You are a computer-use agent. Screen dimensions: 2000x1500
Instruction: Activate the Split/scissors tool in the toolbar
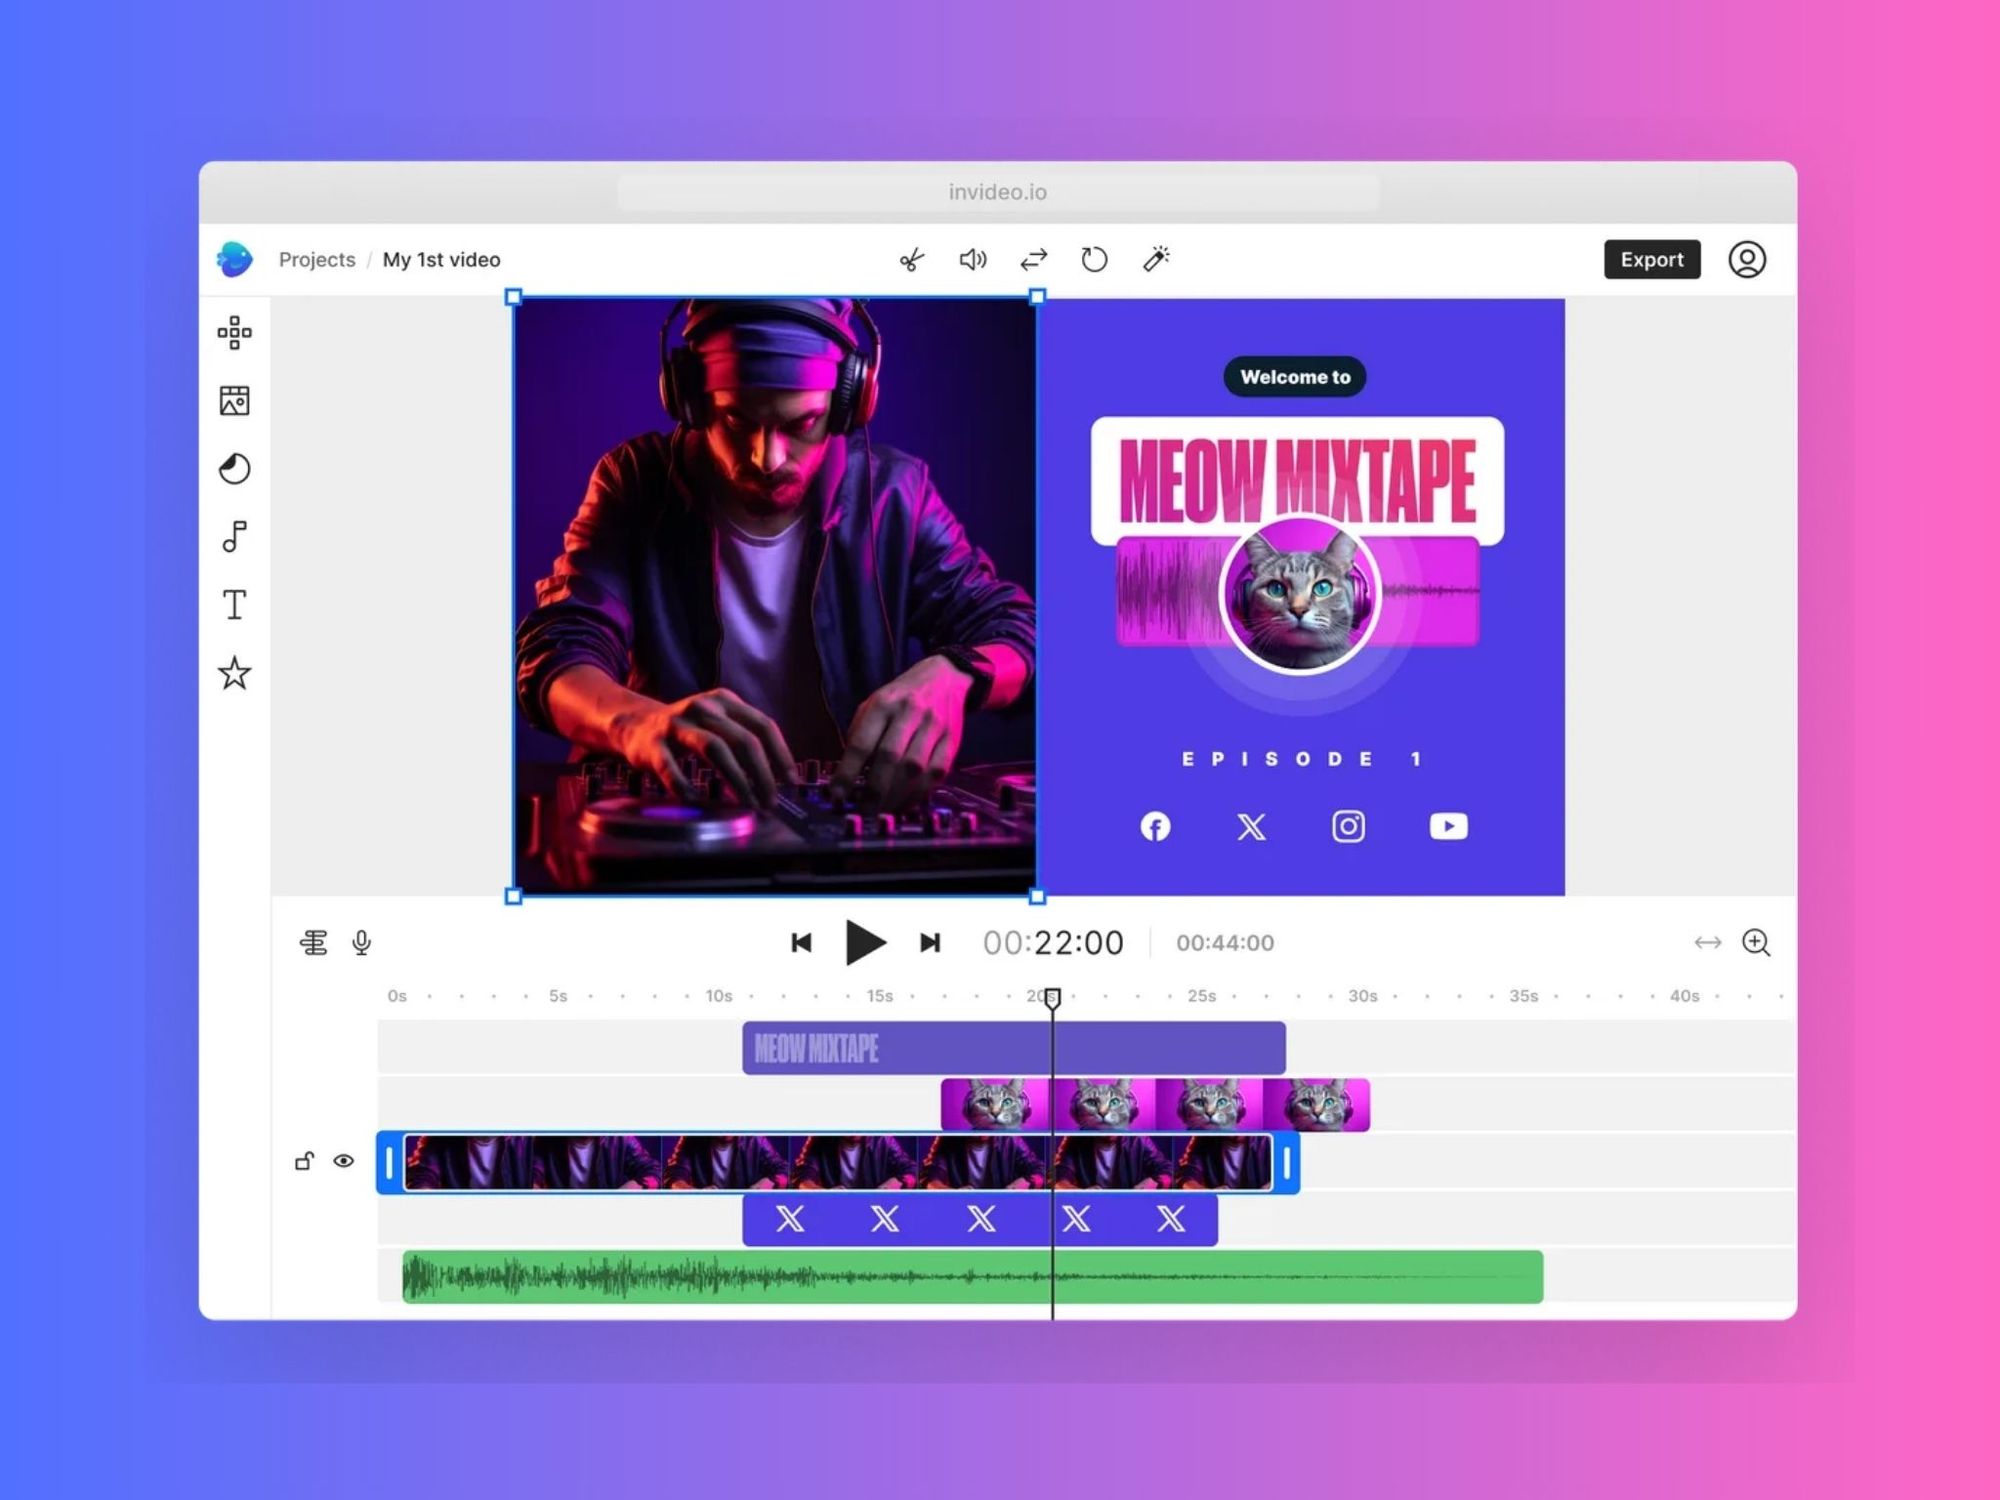click(x=911, y=259)
